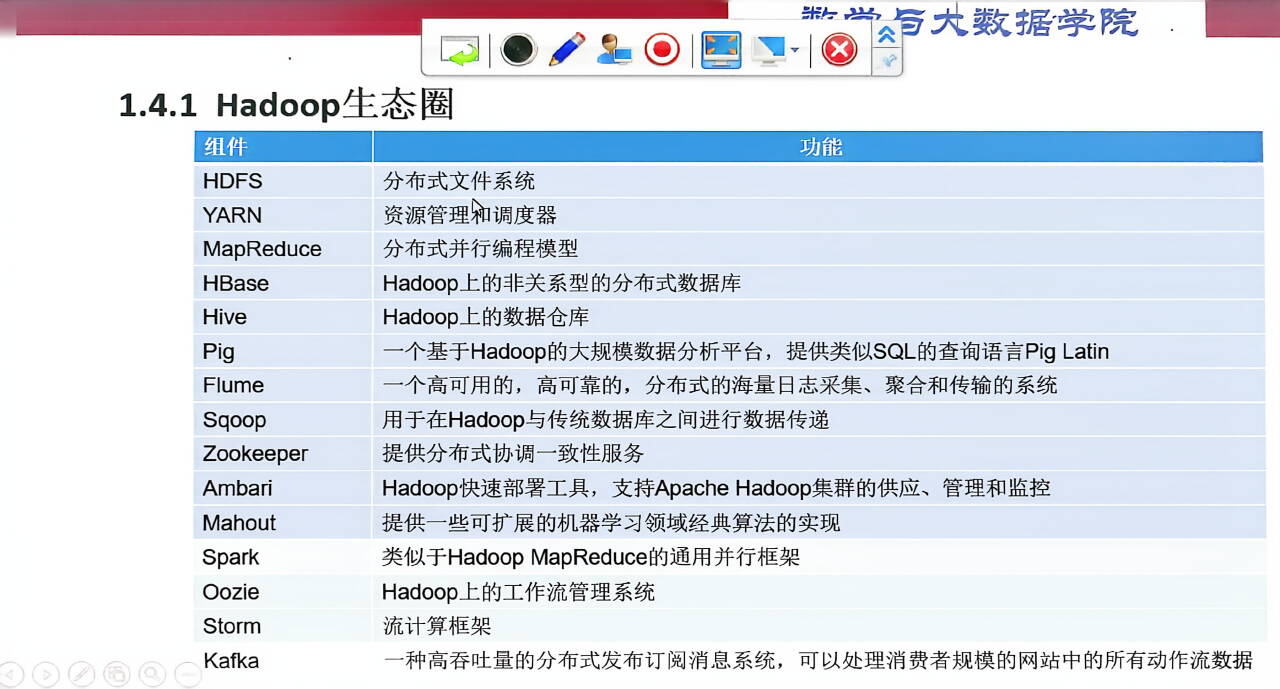Click the red X stop button in toolbar
Viewport: 1280px width, 689px height.
[x=839, y=49]
